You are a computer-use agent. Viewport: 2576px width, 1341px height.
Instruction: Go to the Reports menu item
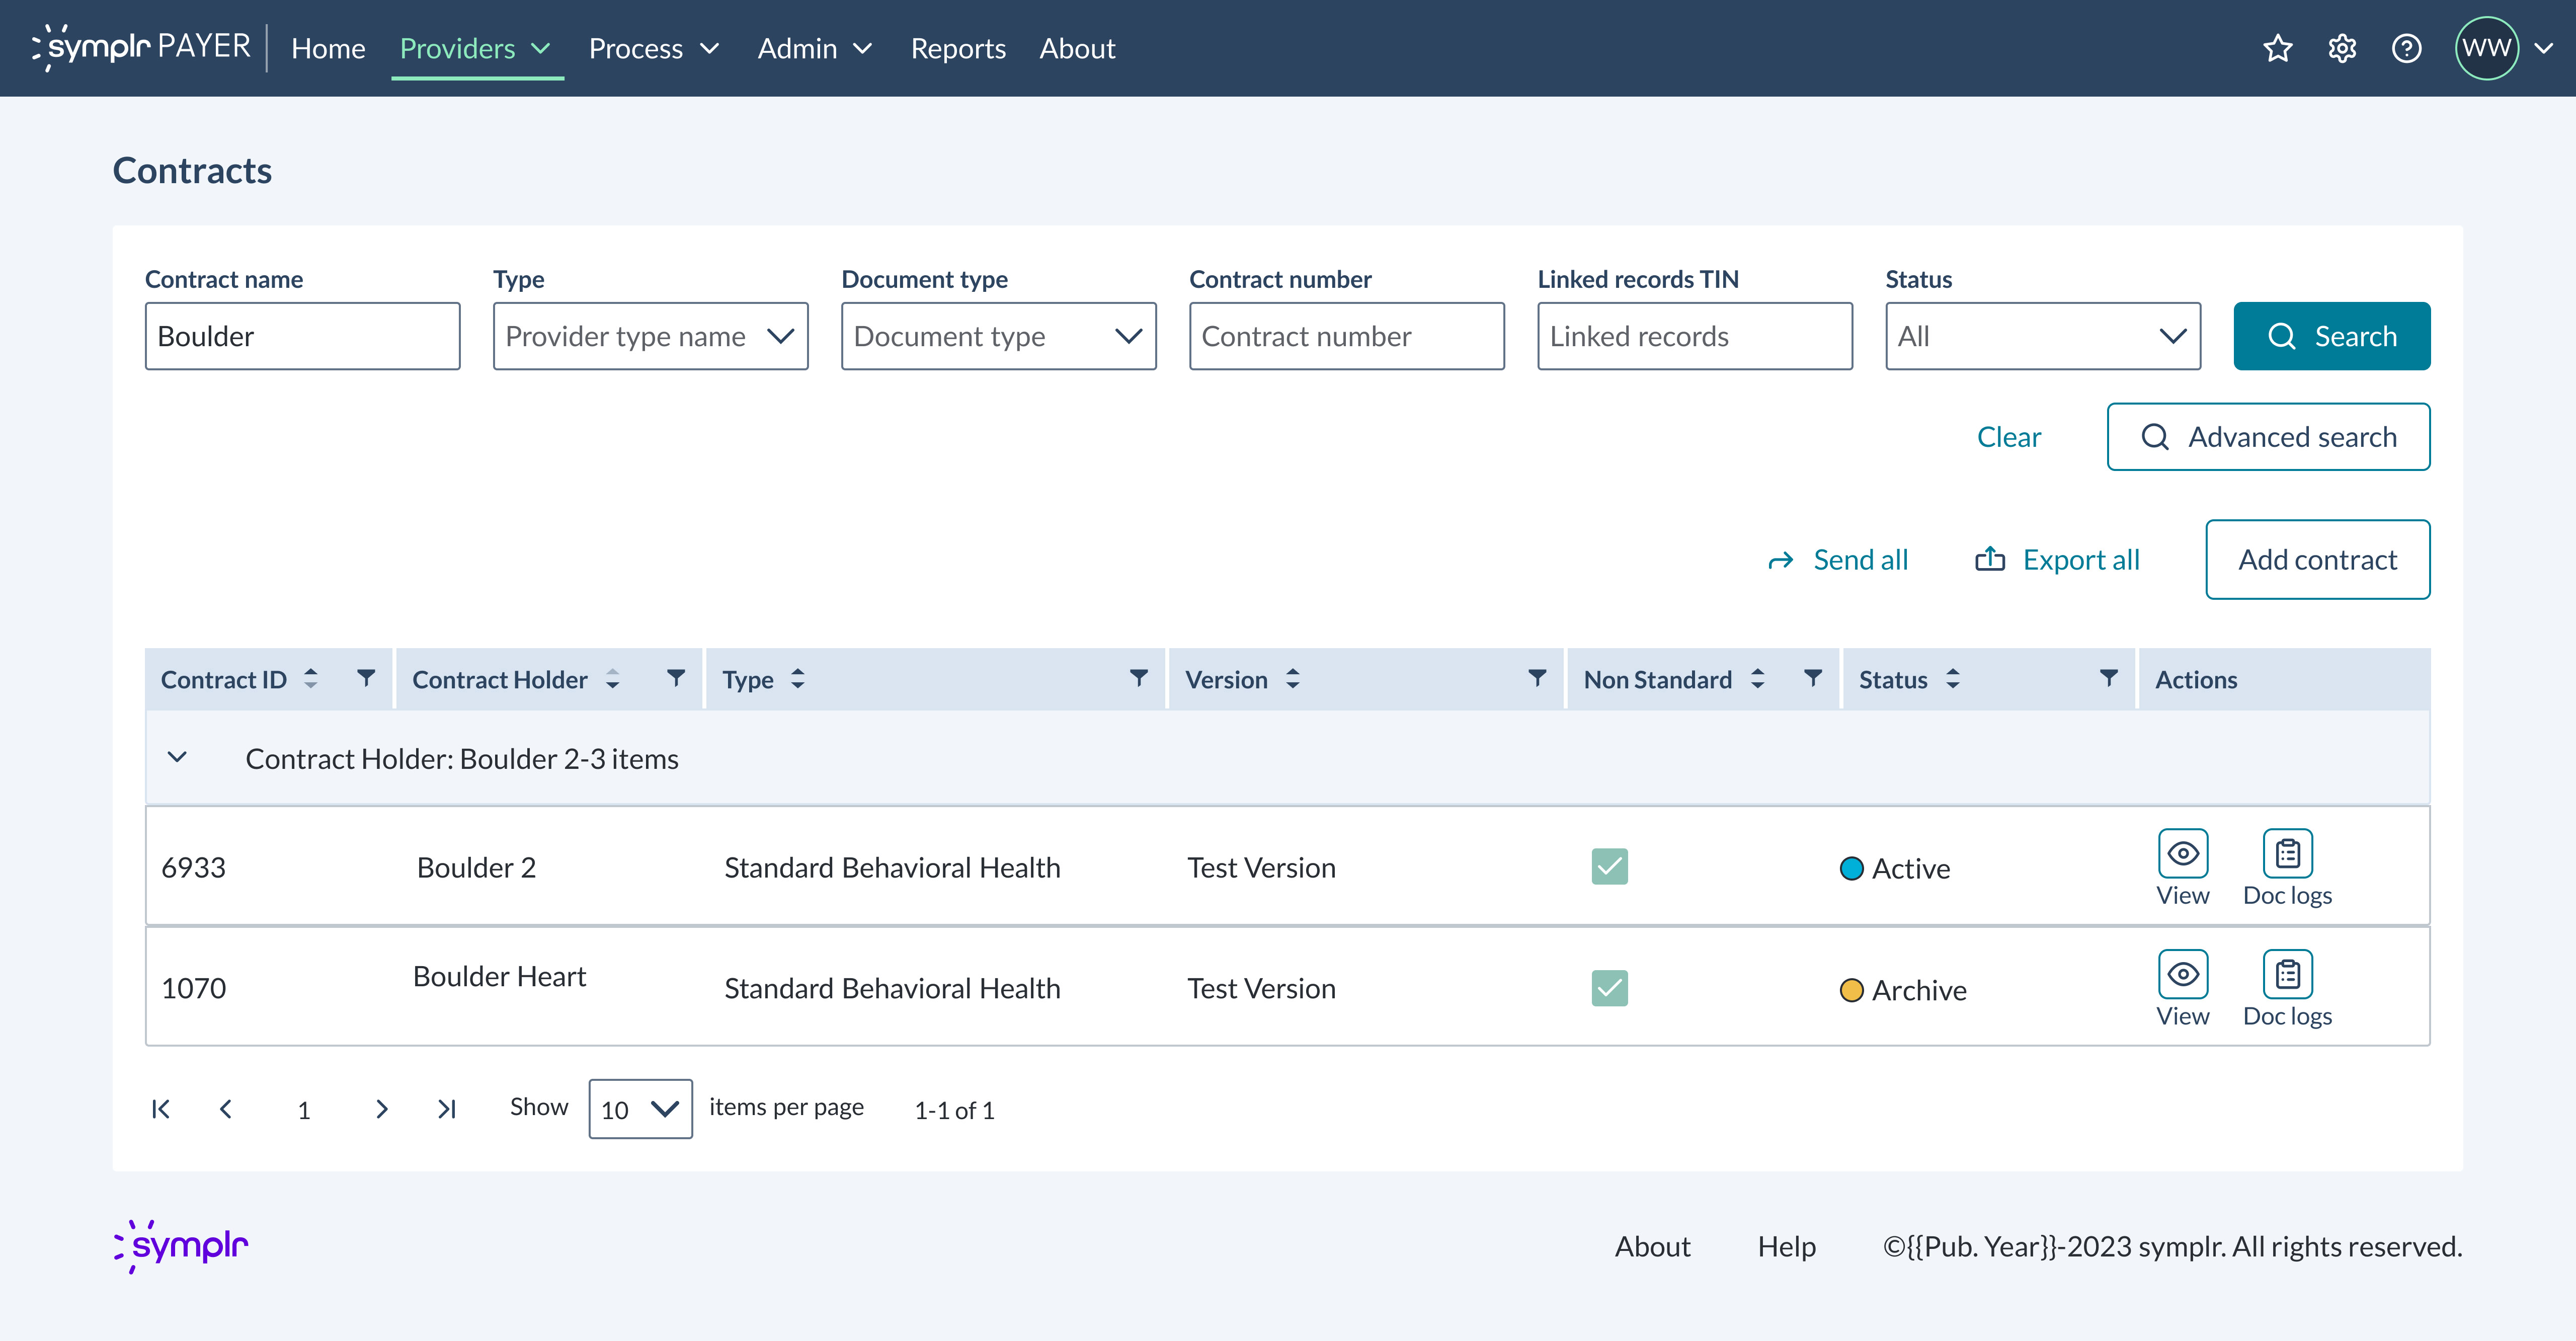957,48
